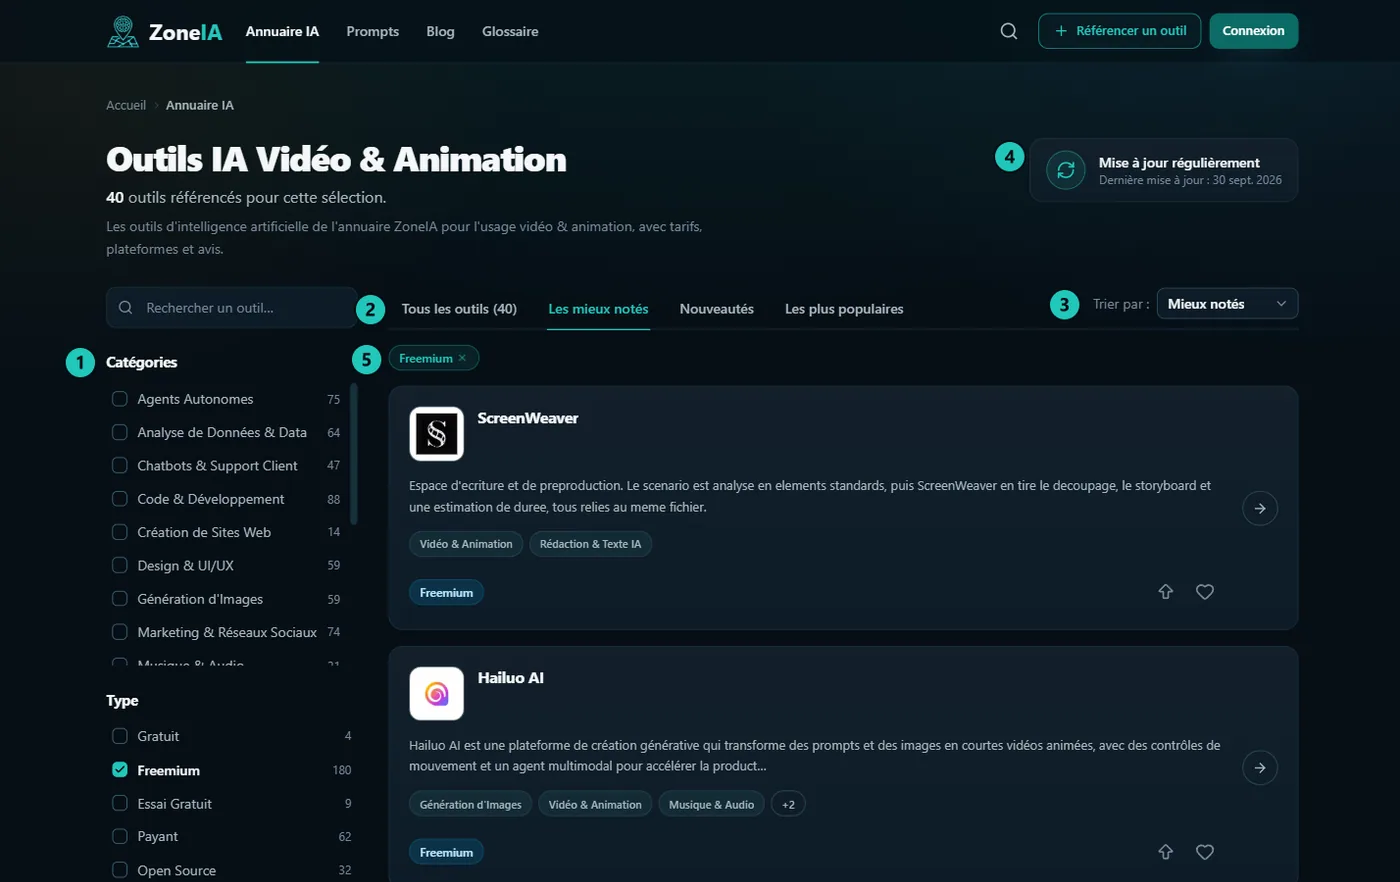Click Musique & Audio tag on Hailuo AI

pyautogui.click(x=711, y=804)
